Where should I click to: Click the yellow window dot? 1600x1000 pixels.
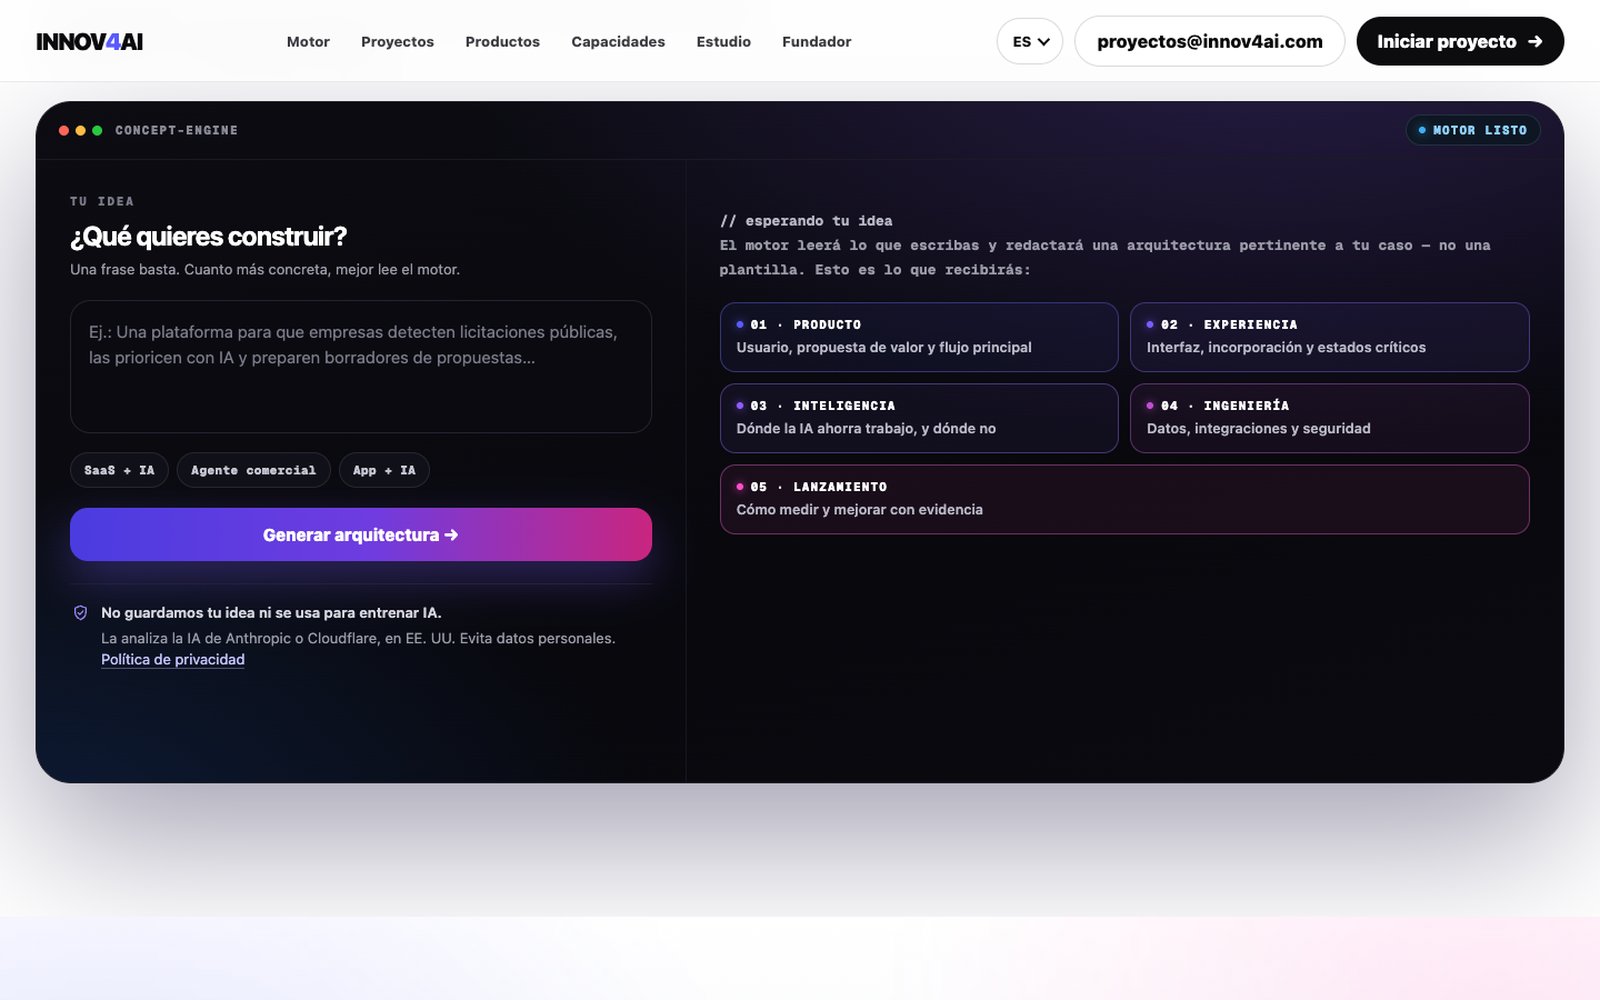pyautogui.click(x=80, y=130)
